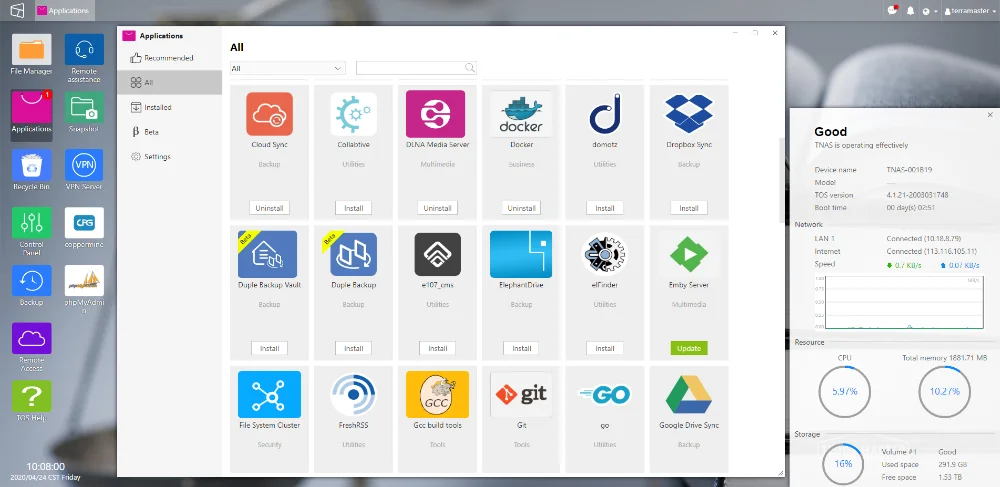Close the system status panel
1000x487 pixels.
coord(990,115)
